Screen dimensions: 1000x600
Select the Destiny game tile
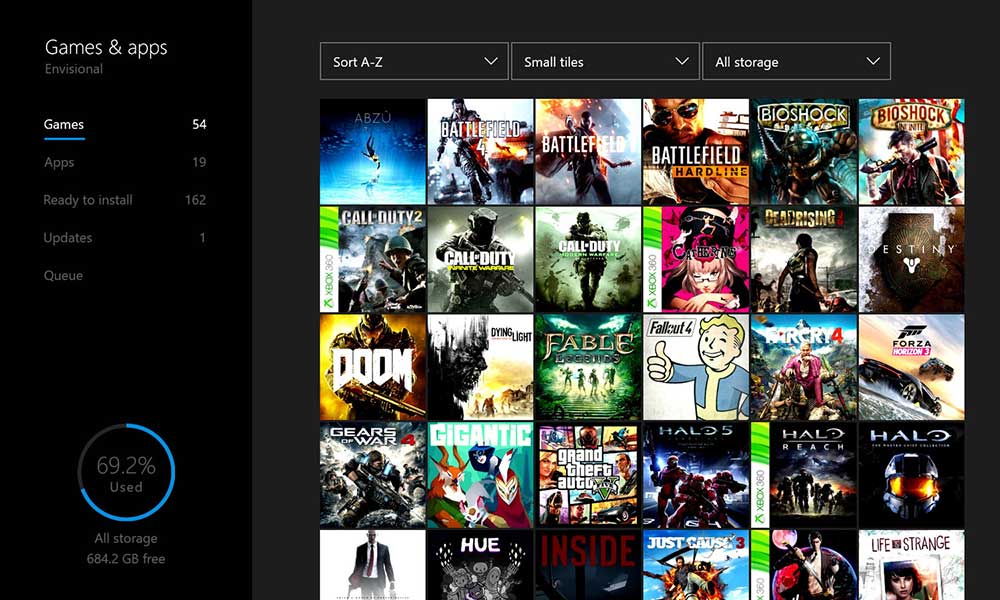(911, 259)
